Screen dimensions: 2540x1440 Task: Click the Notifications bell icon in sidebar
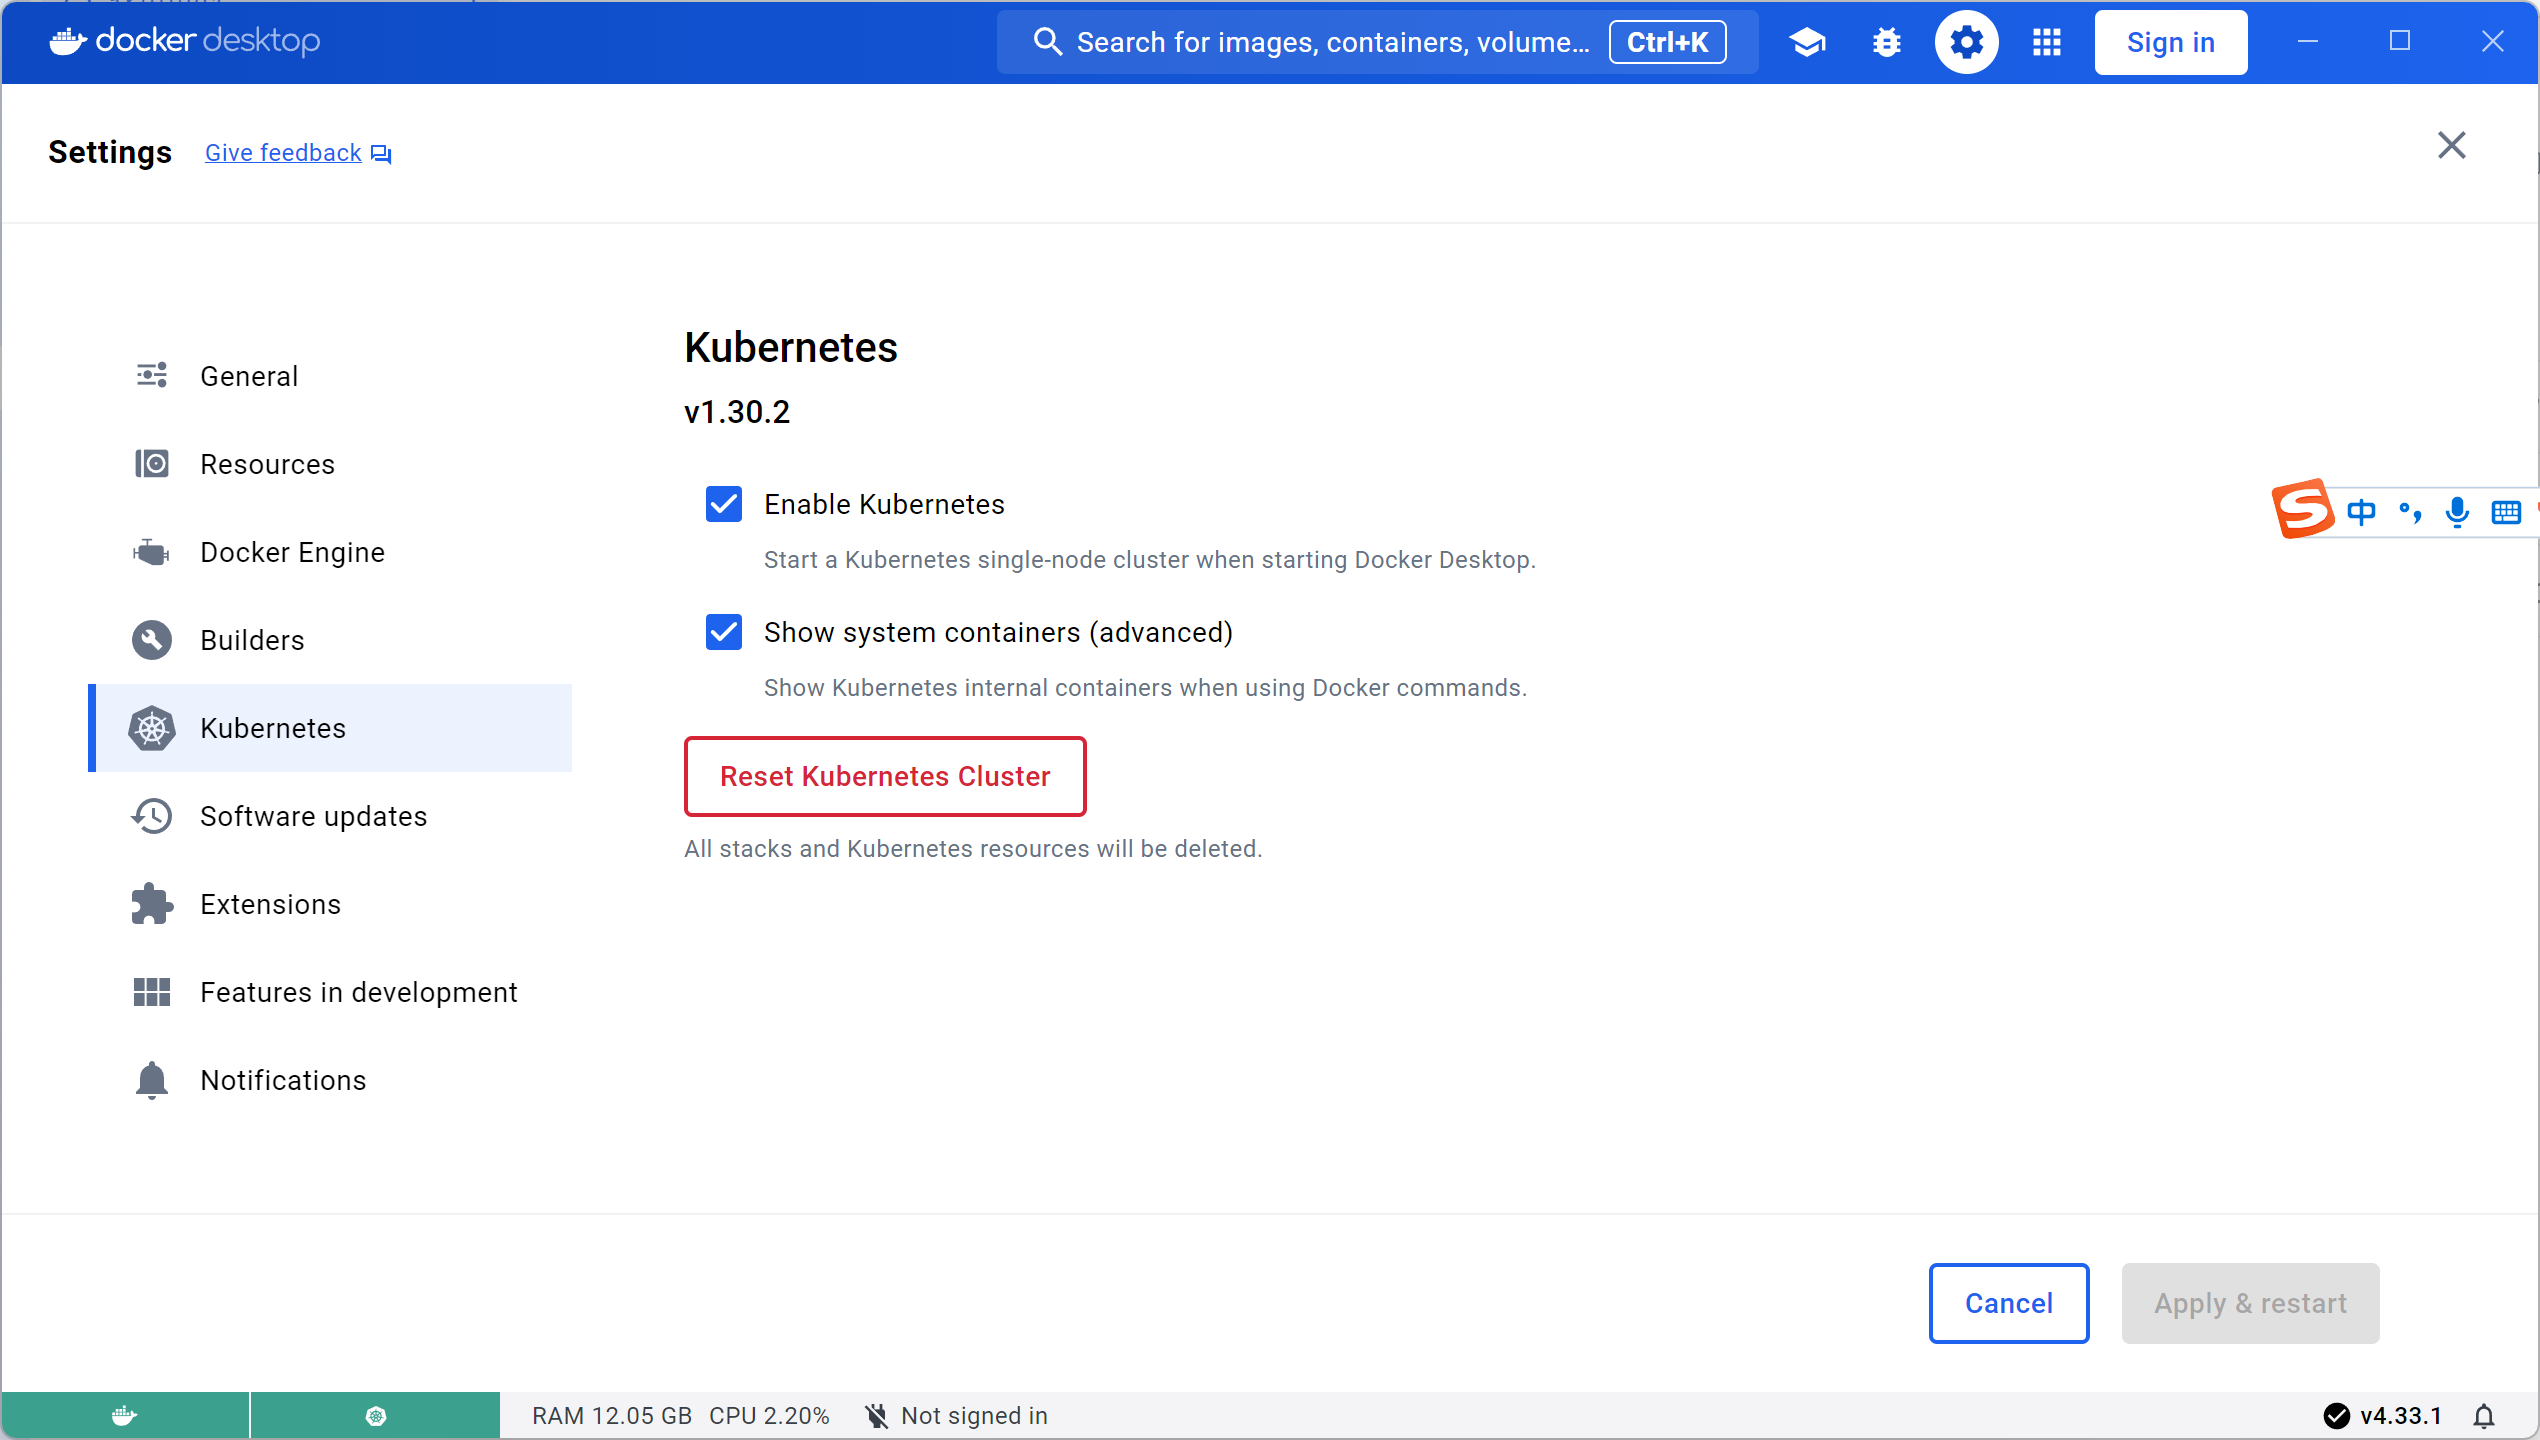(152, 1080)
